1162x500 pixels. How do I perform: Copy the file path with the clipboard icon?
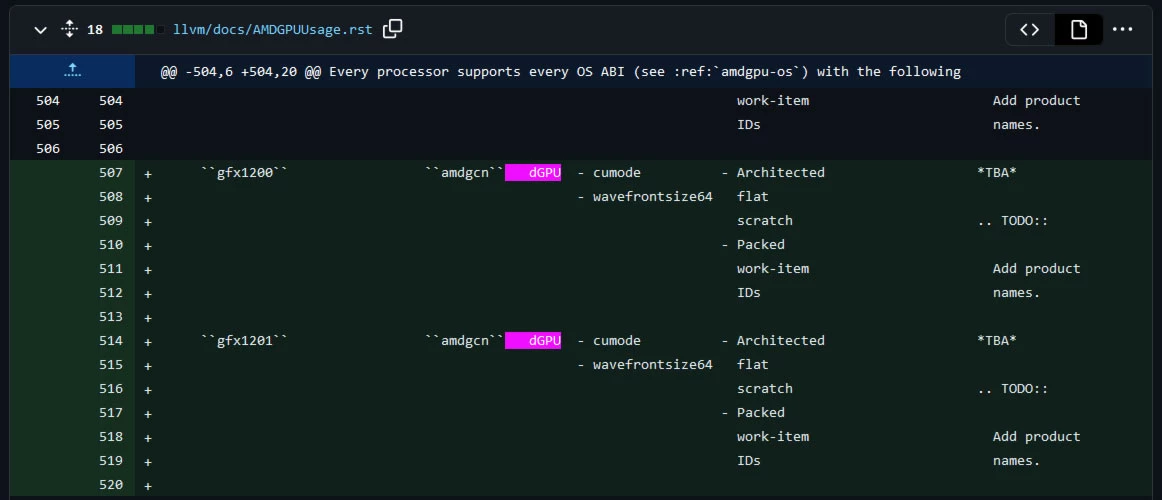[x=393, y=30]
